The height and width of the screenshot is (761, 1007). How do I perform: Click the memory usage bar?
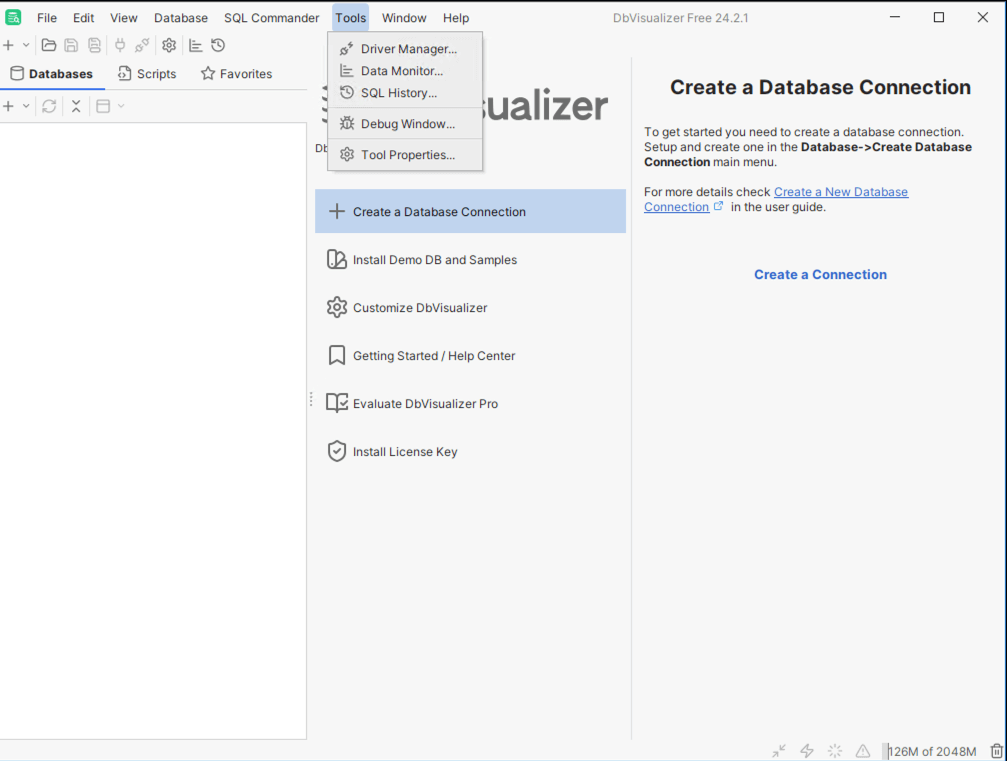[x=932, y=751]
